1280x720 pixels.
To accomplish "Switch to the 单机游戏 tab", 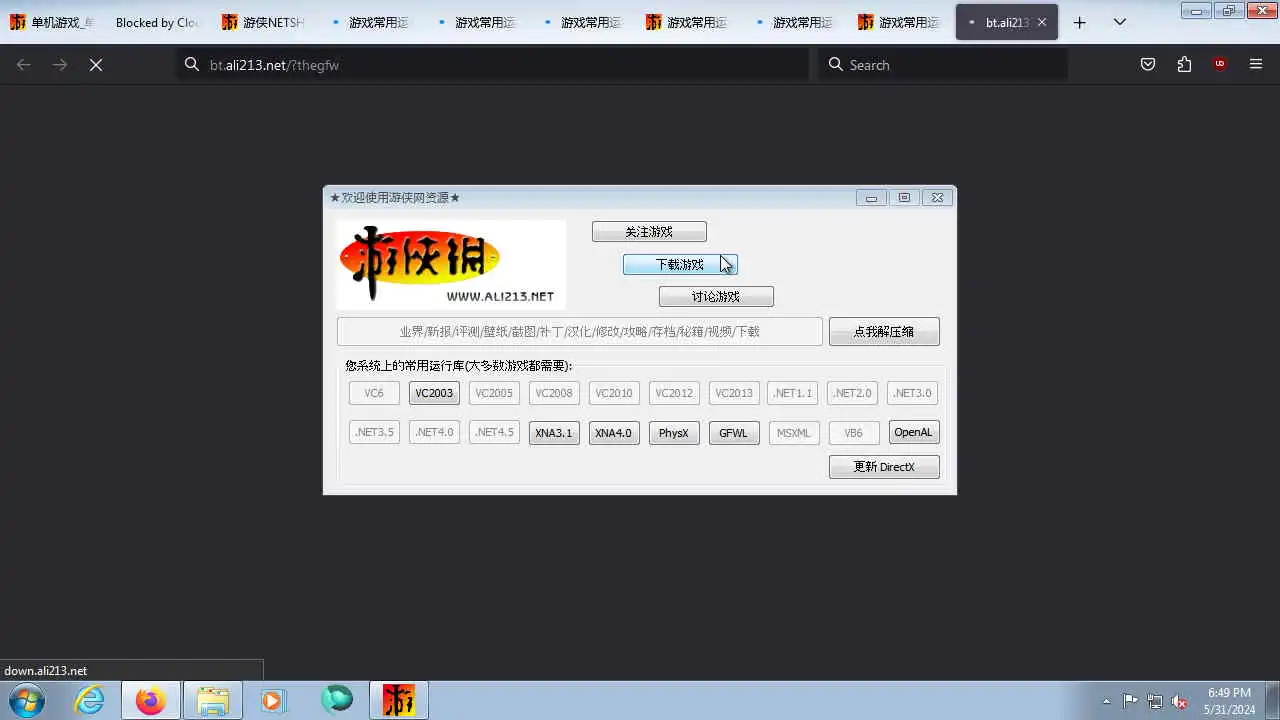I will pos(52,22).
